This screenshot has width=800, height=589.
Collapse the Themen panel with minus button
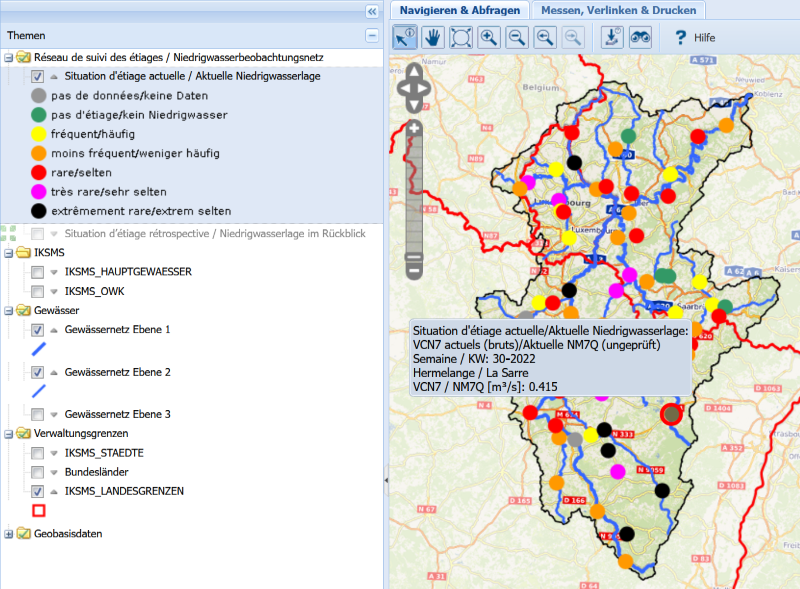pos(372,35)
